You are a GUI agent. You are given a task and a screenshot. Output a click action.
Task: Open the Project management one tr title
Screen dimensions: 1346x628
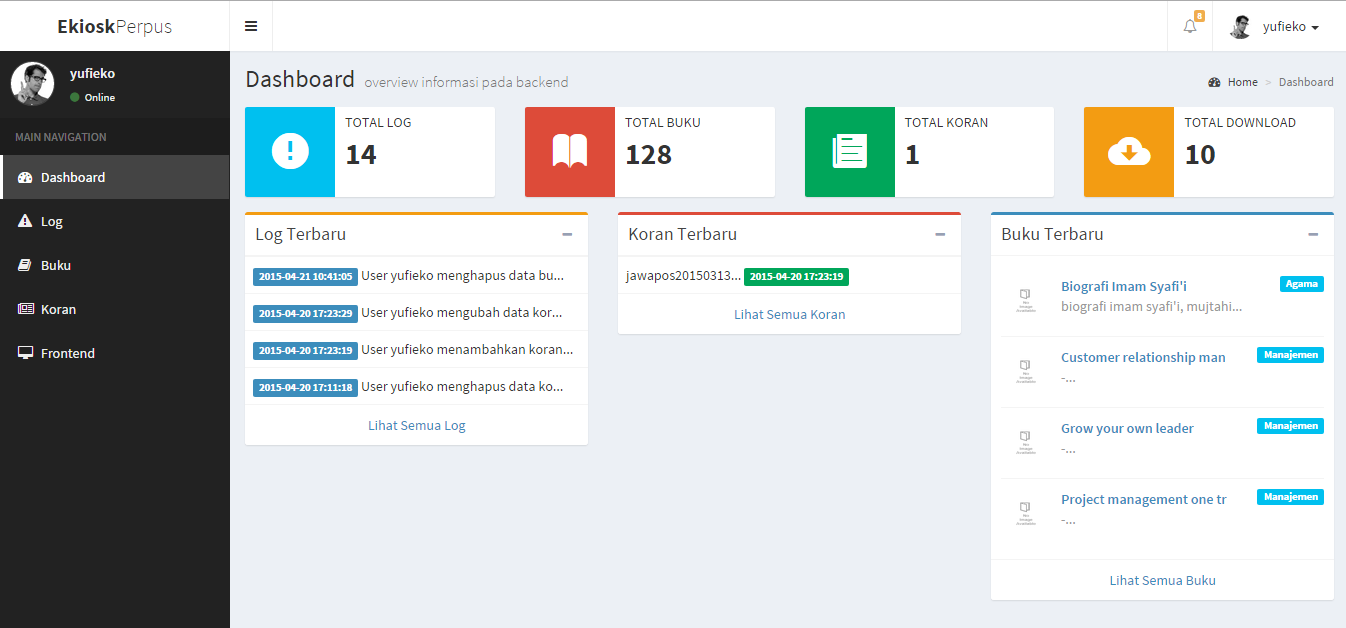coord(1144,499)
